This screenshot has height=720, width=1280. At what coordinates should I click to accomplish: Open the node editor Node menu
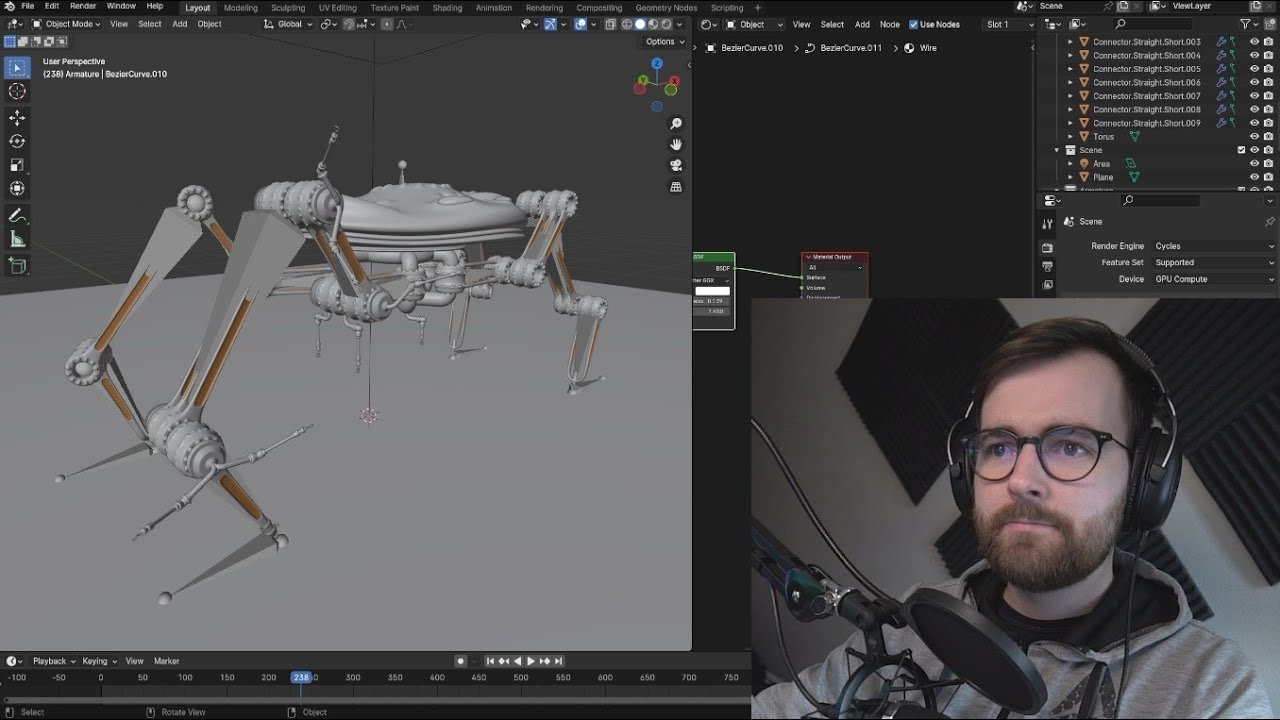tap(889, 24)
